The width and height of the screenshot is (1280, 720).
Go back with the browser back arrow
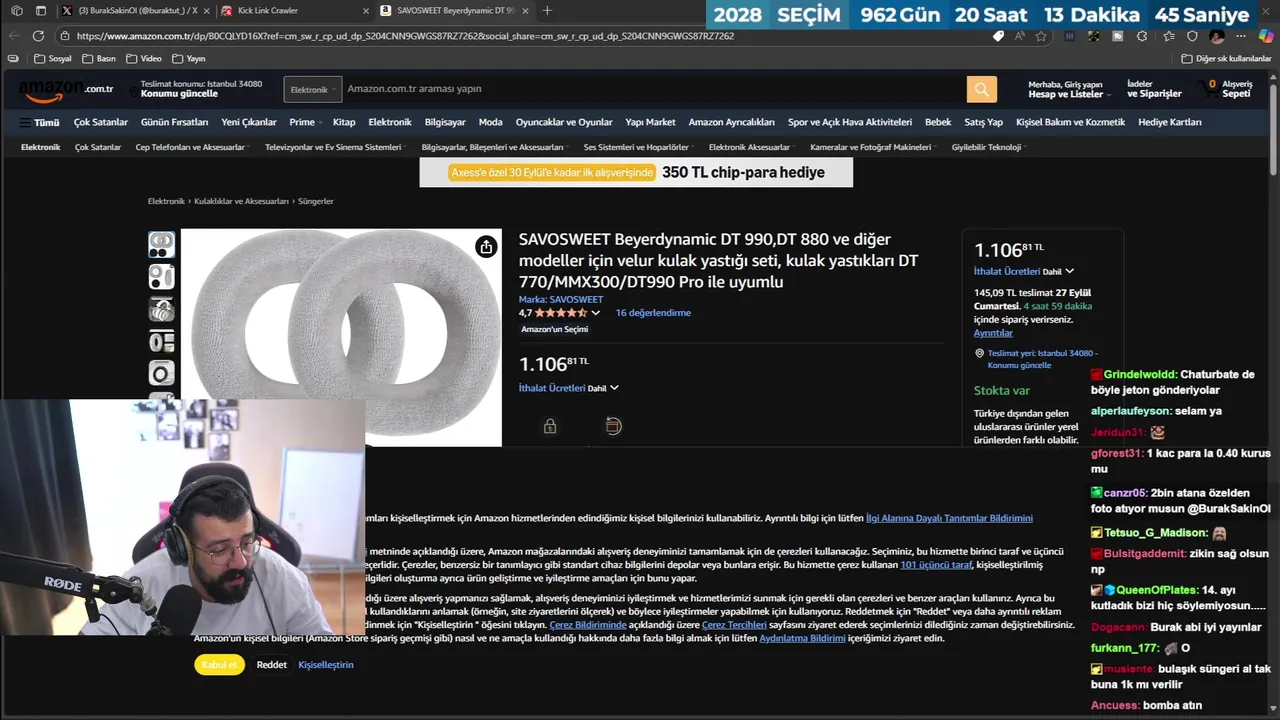(14, 35)
